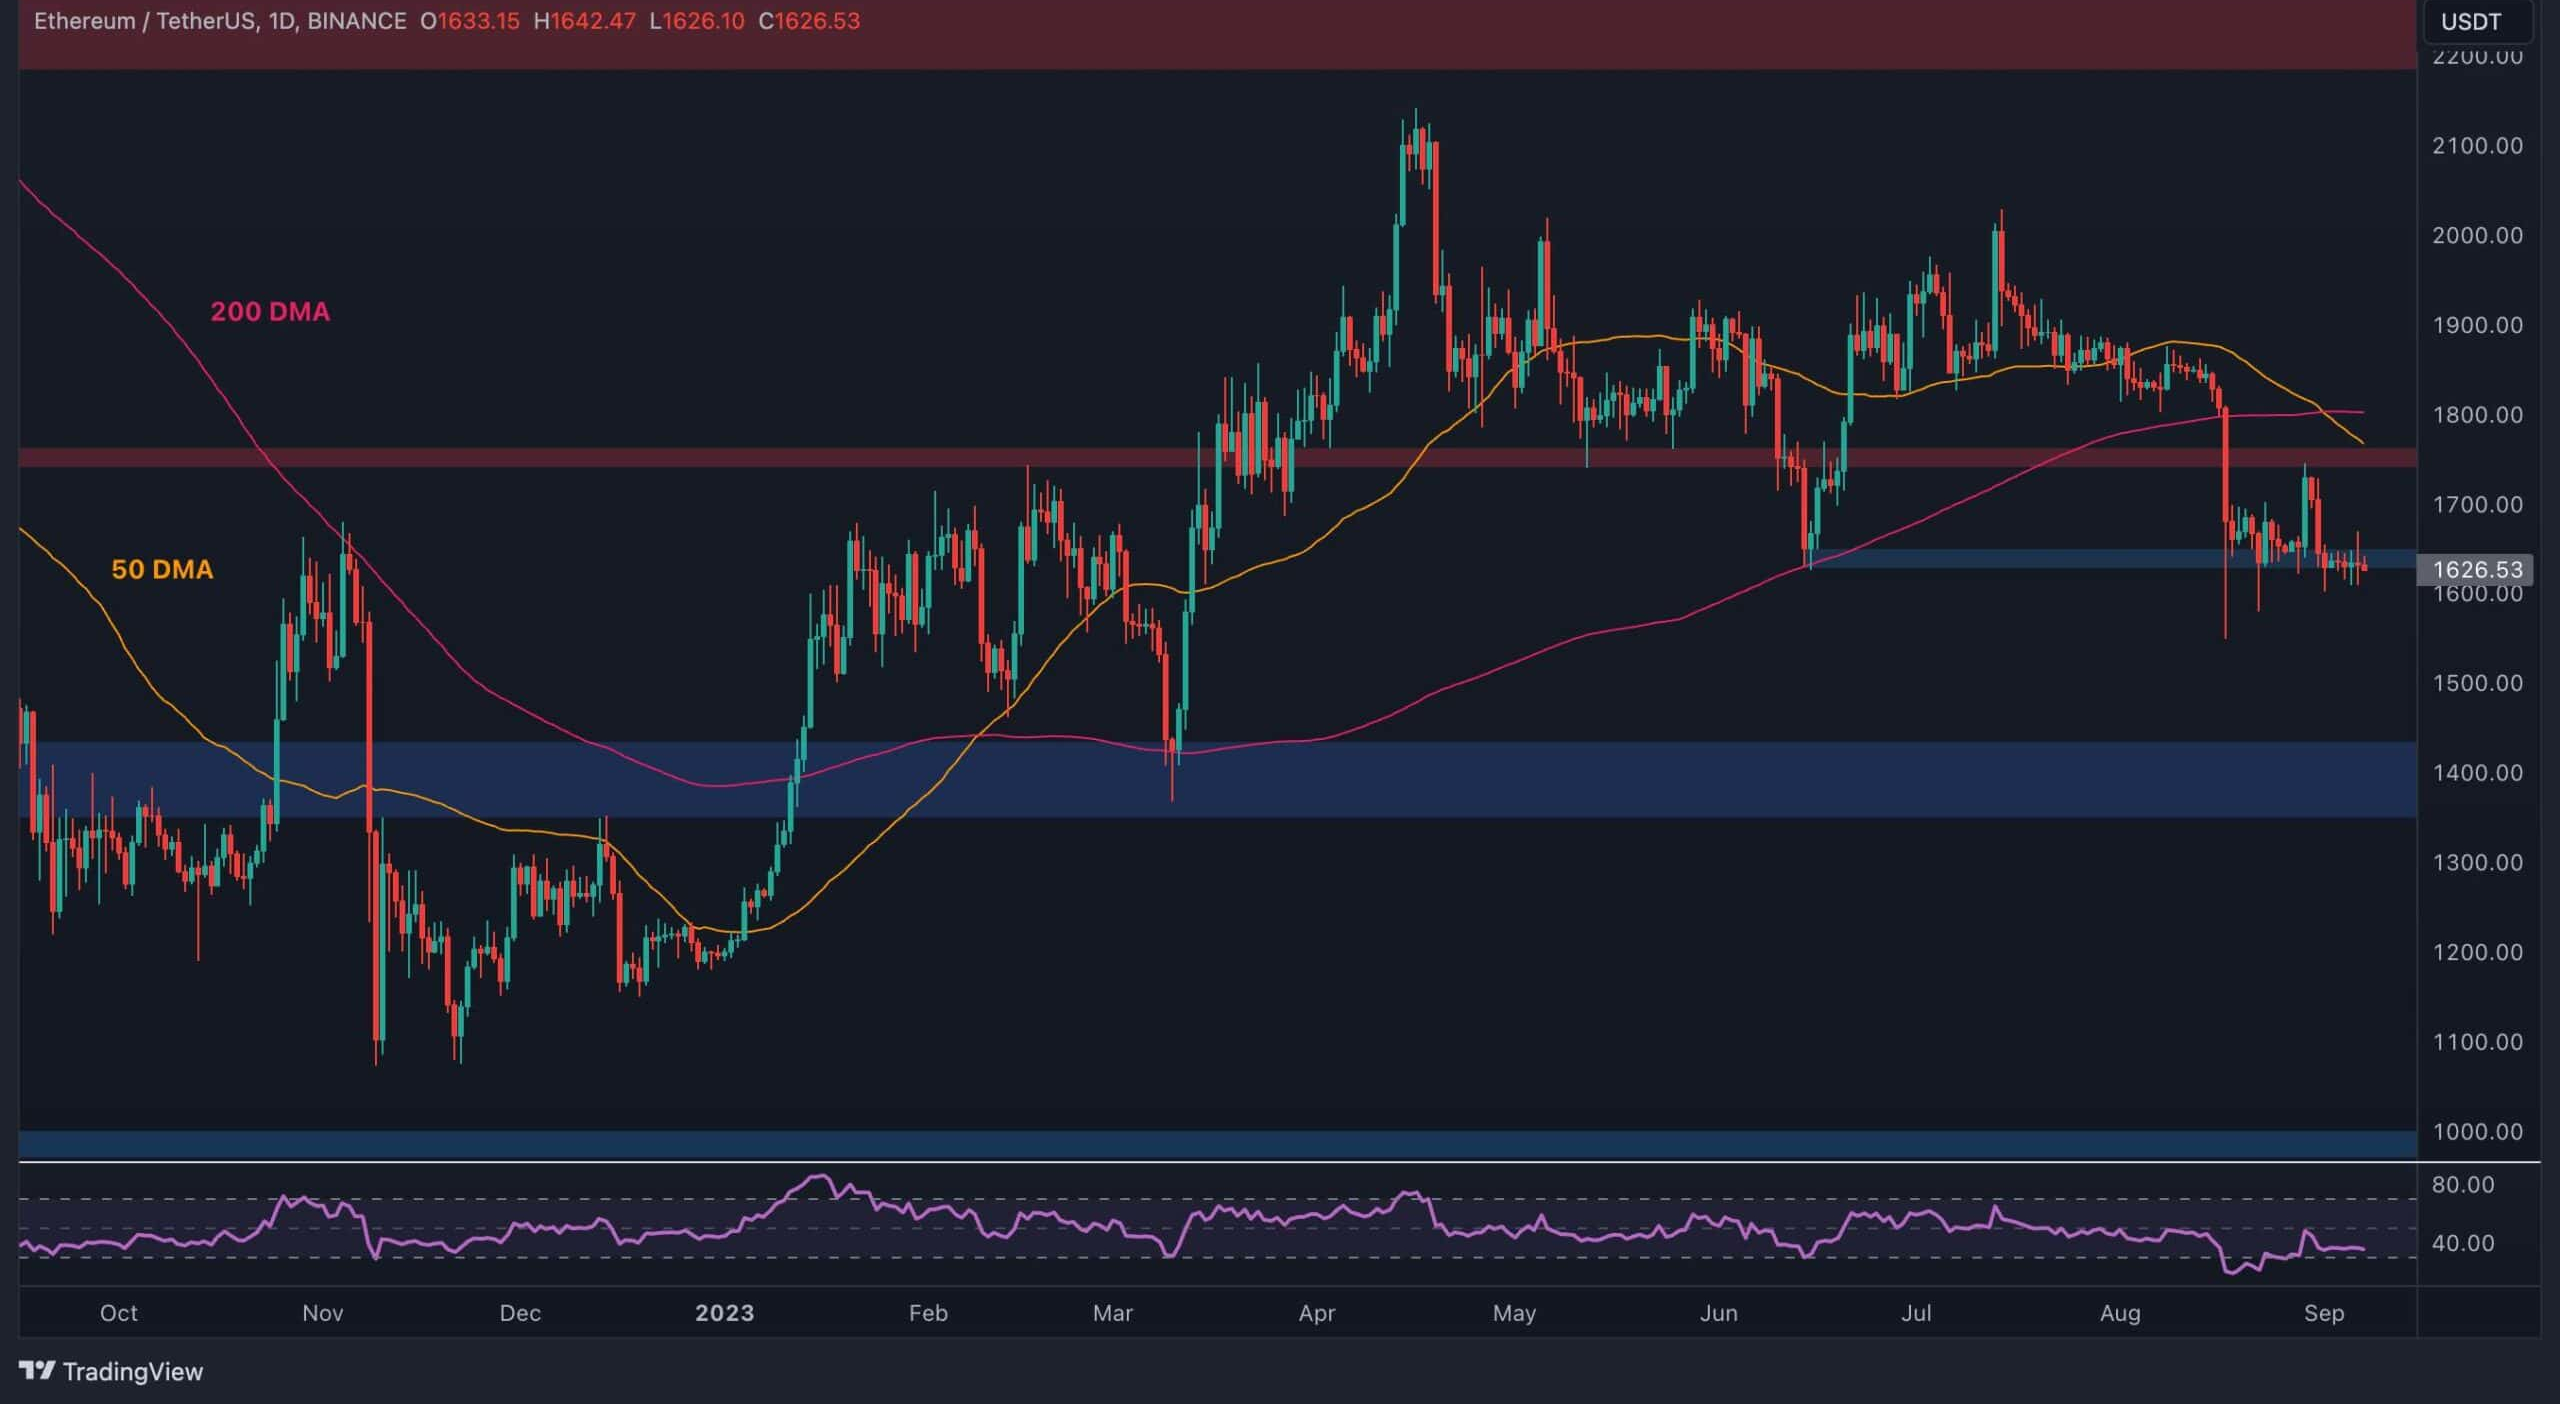Viewport: 2560px width, 1404px height.
Task: Click the high value H1642.47
Action: coord(584,21)
